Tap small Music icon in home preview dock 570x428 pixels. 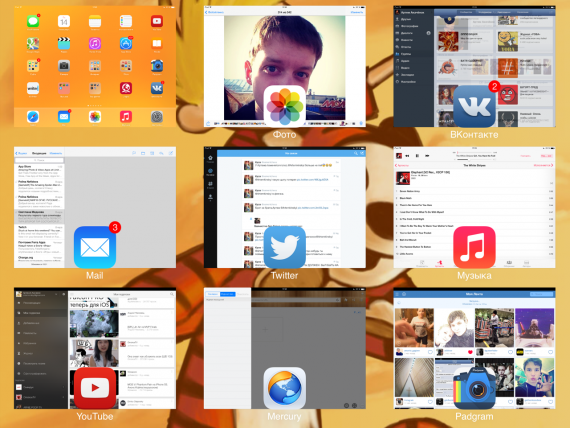pos(126,117)
